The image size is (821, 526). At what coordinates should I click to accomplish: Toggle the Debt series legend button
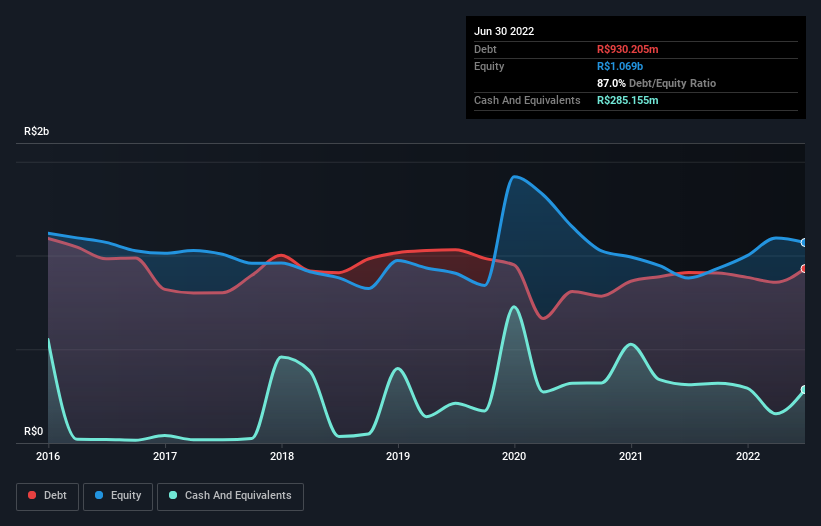(47, 496)
